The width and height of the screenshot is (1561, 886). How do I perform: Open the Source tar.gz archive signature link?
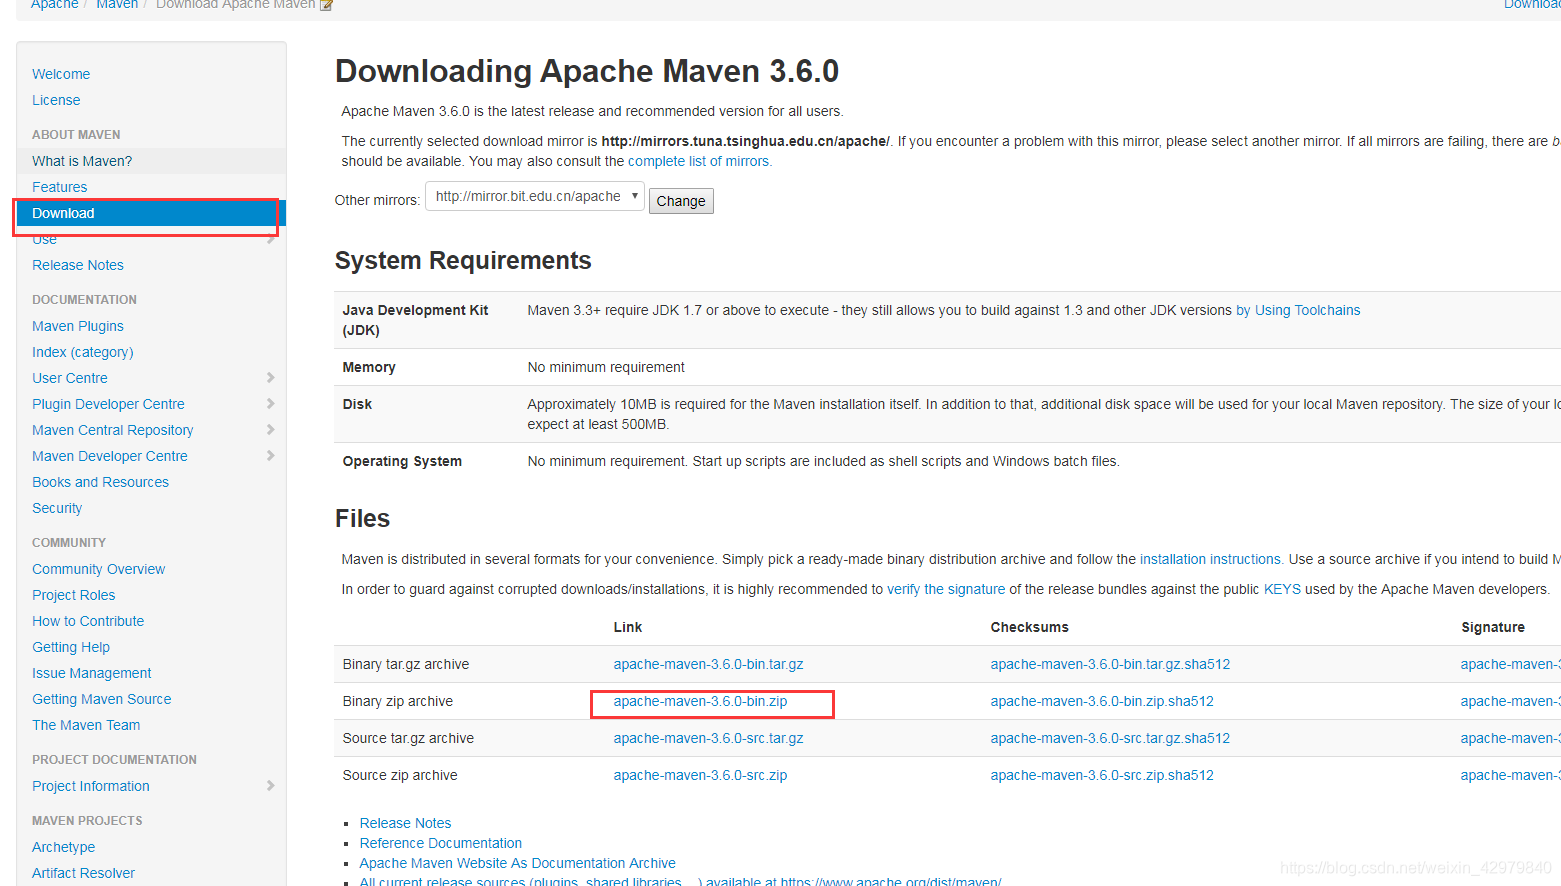pos(1510,738)
